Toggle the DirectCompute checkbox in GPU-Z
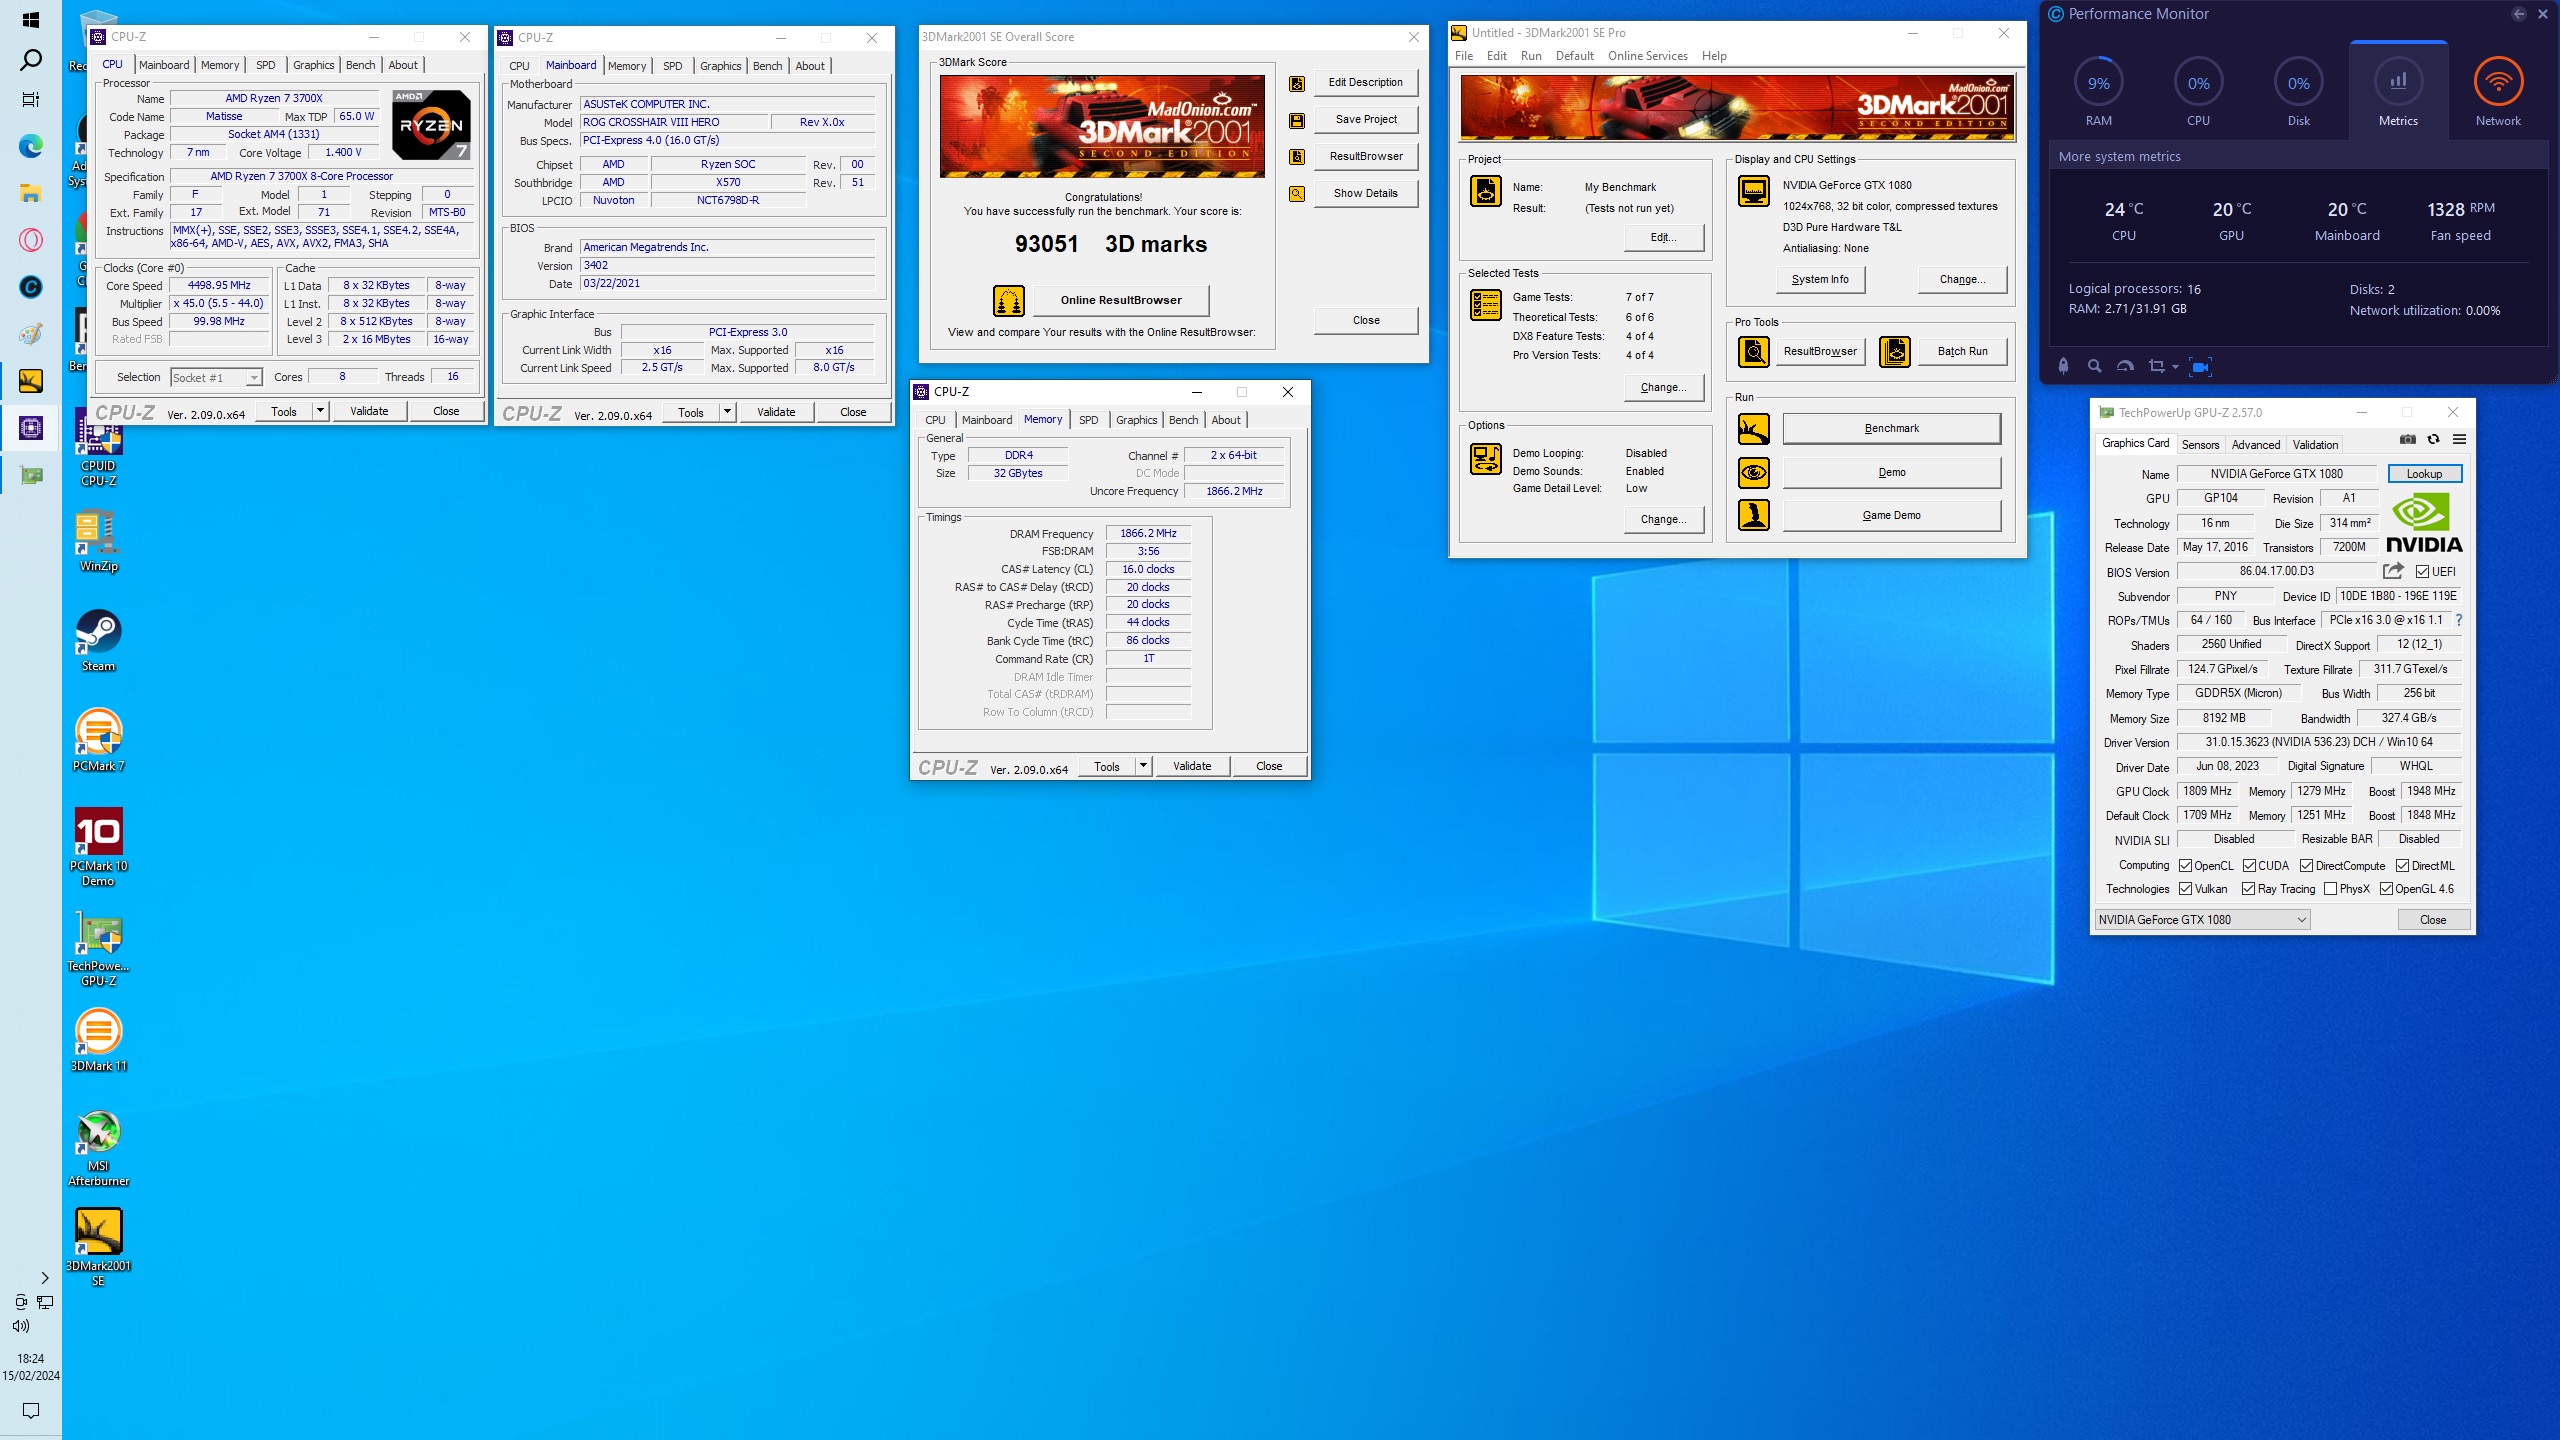This screenshot has width=2560, height=1440. pyautogui.click(x=2307, y=866)
